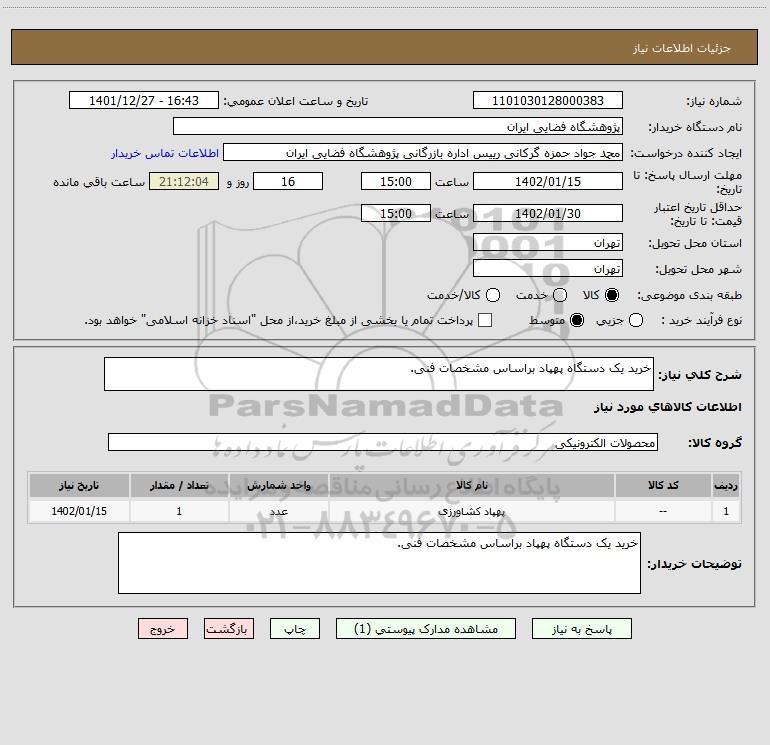This screenshot has height=745, width=770.
Task: Click the ساعت باقی مانده label
Action: [99, 182]
